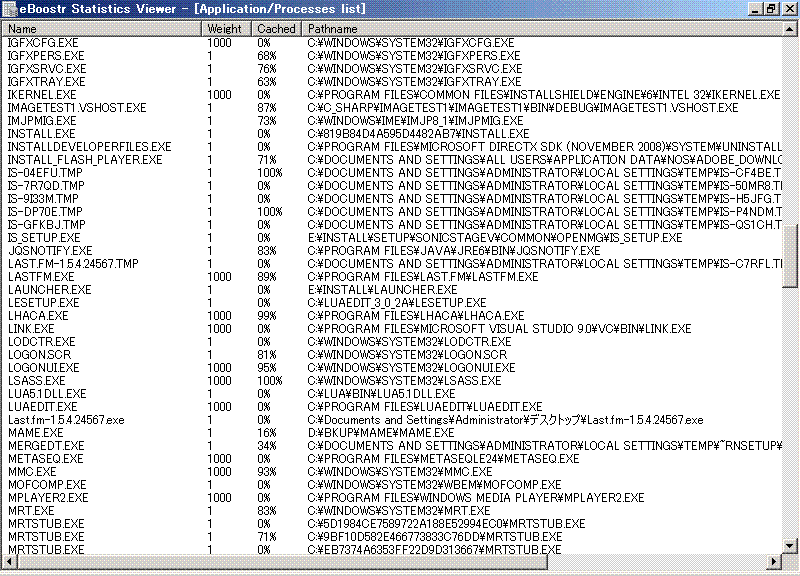The width and height of the screenshot is (800, 576).
Task: Sort list by the Cached column header
Action: click(x=276, y=29)
